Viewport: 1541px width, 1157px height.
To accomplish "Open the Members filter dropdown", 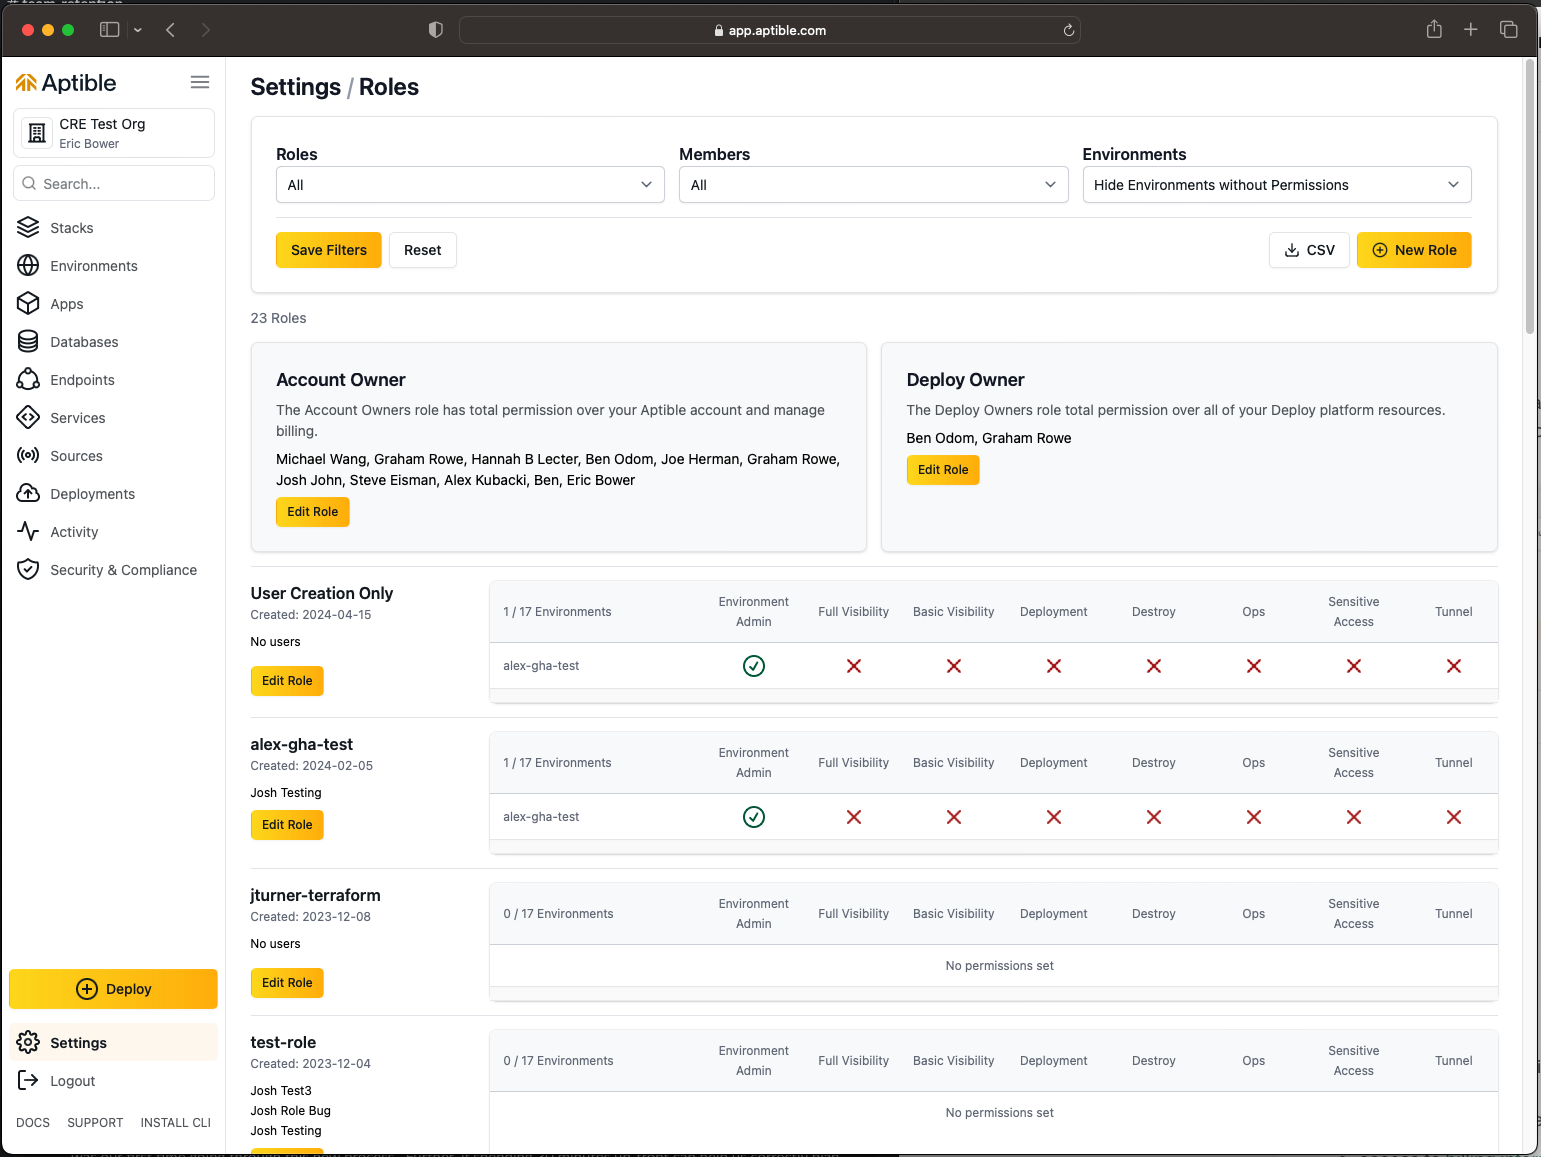I will (874, 185).
